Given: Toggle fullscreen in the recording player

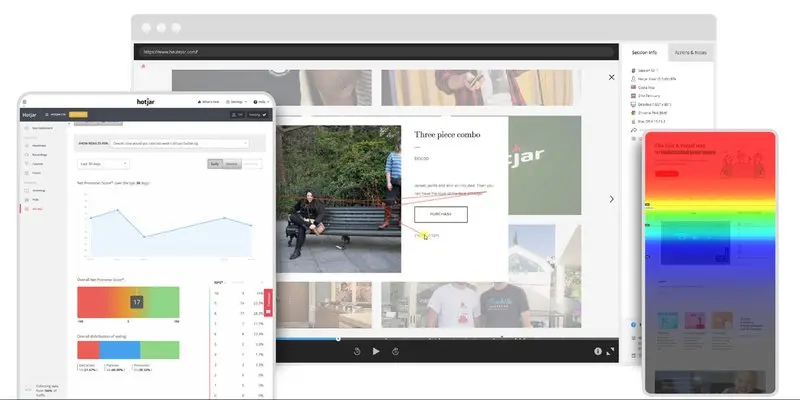Looking at the screenshot, I should pyautogui.click(x=610, y=351).
